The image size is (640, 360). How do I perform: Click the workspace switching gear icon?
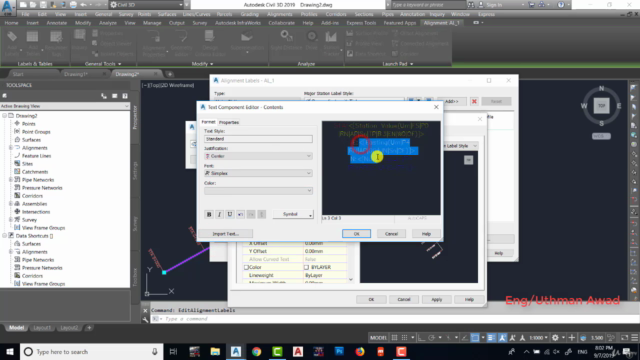tap(555, 338)
